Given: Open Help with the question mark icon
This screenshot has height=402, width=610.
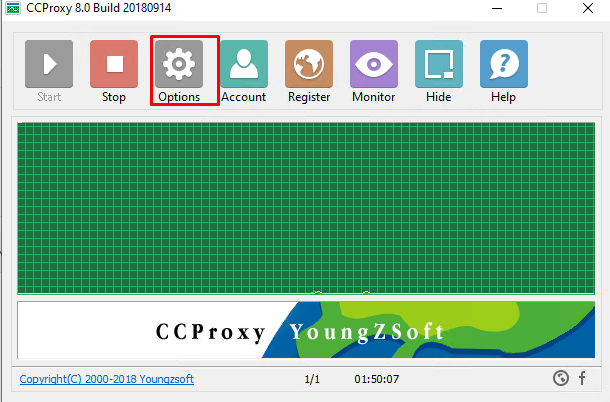Looking at the screenshot, I should 504,71.
